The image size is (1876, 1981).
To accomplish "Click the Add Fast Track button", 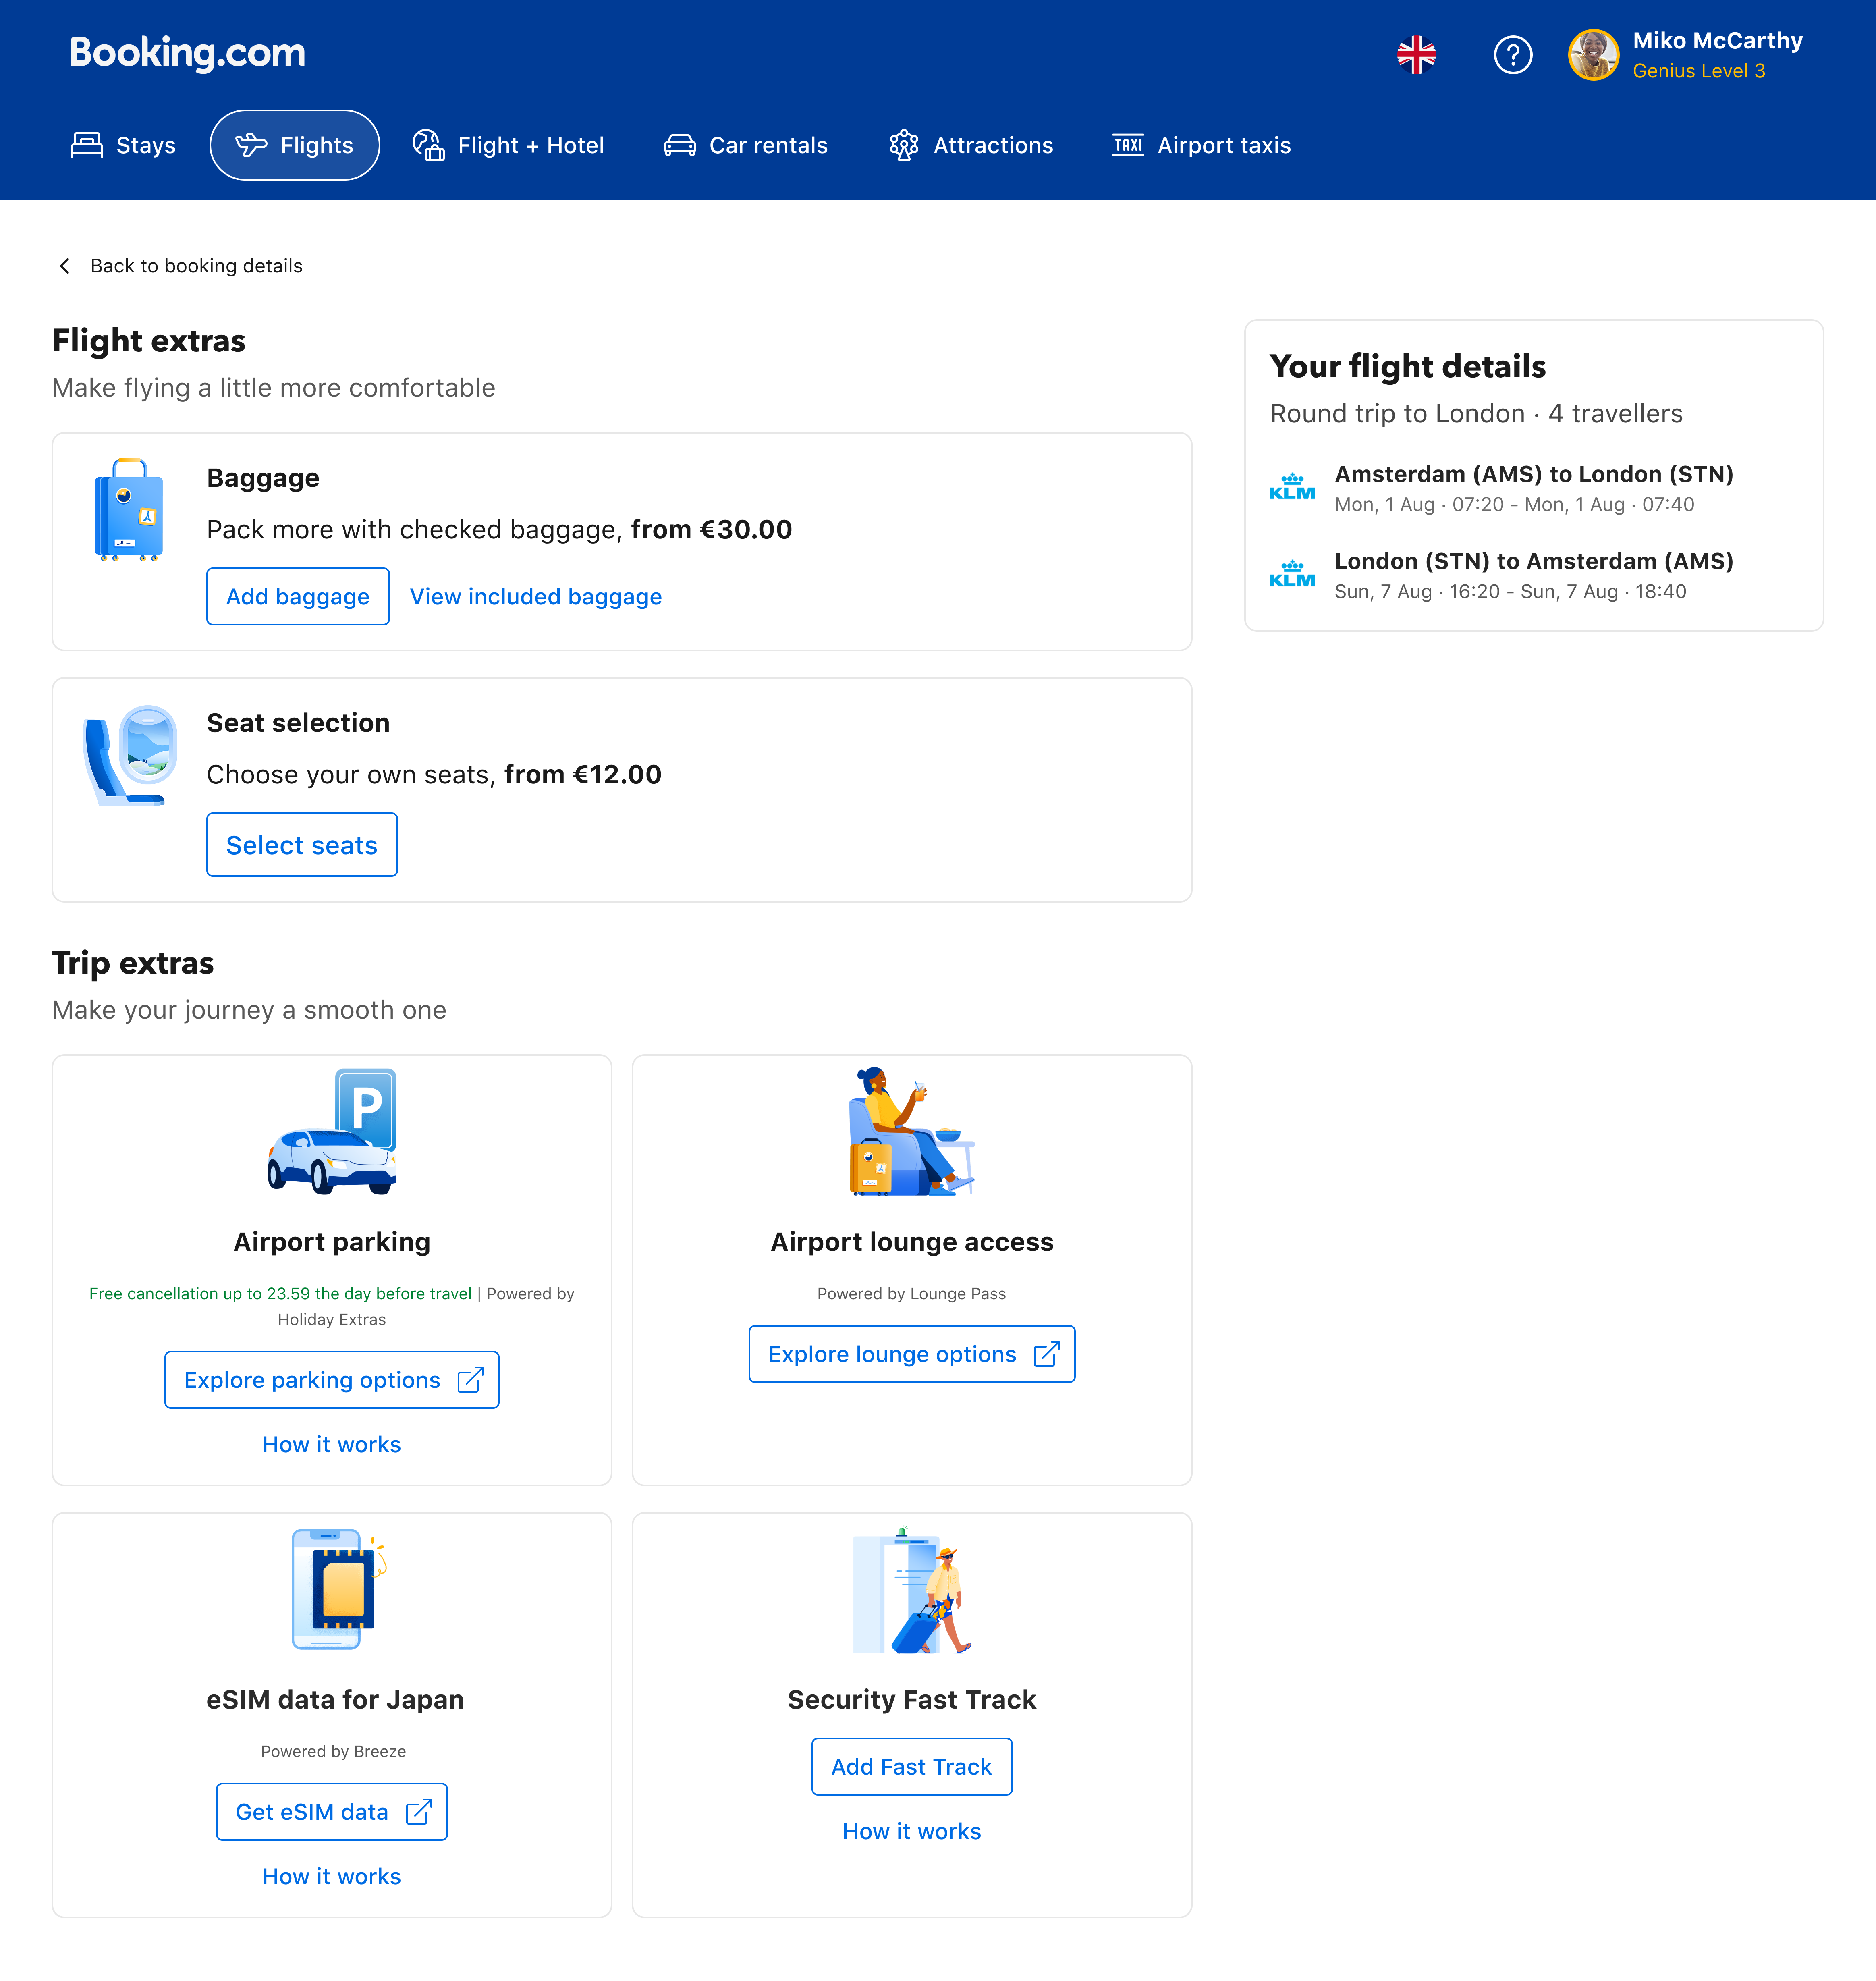I will click(x=912, y=1767).
